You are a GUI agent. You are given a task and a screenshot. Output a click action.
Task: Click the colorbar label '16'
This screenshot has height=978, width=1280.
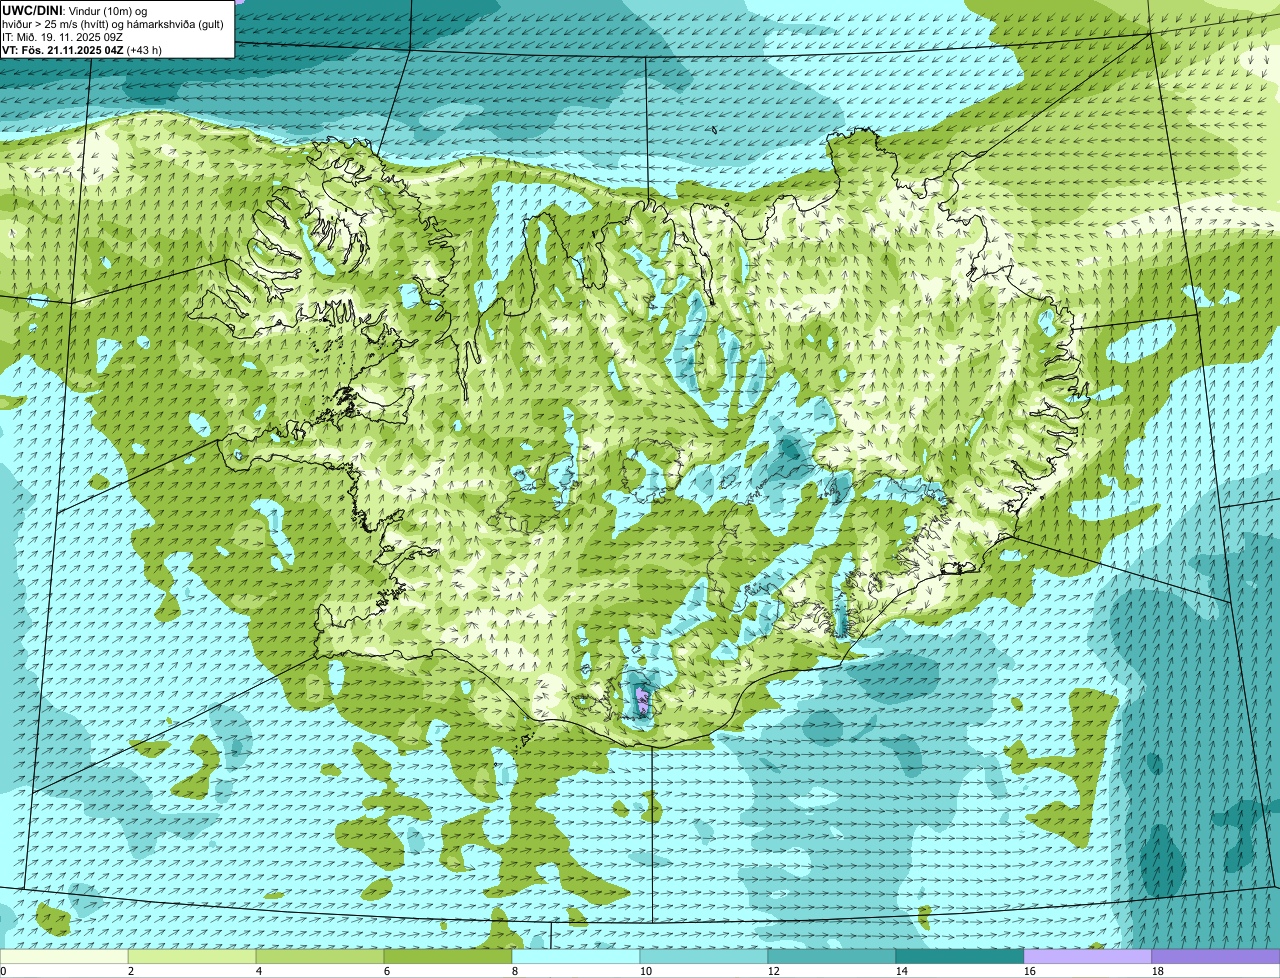(1030, 971)
